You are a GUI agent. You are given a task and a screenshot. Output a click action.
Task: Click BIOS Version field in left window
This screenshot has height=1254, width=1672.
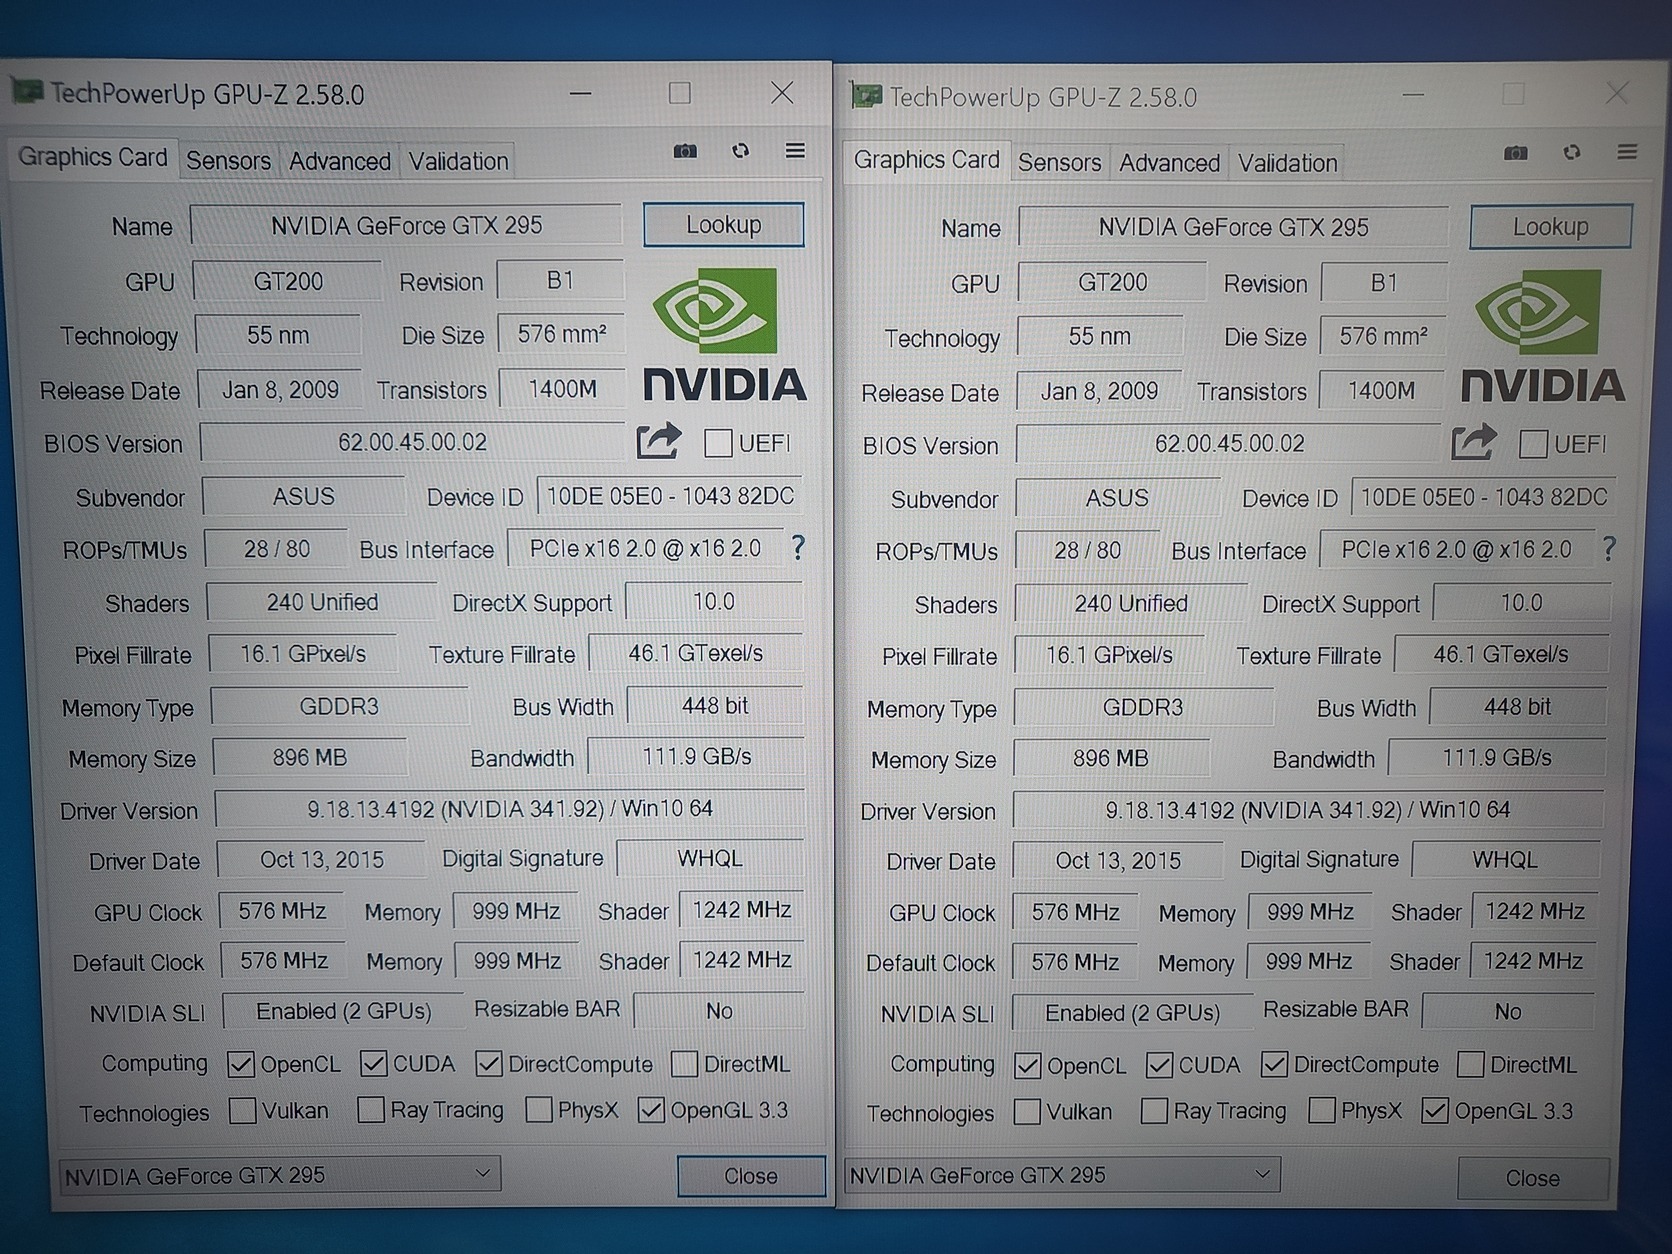coord(412,442)
